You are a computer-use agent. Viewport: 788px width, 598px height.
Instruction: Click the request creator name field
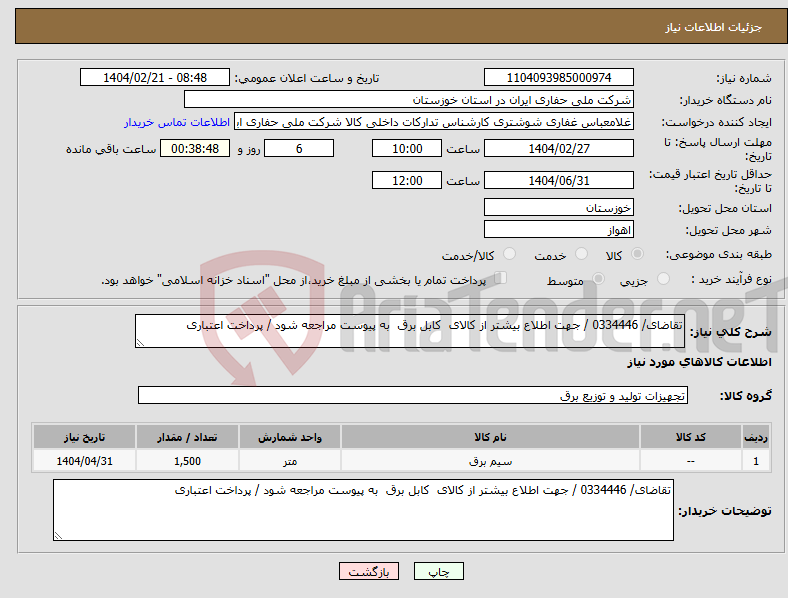coord(434,122)
